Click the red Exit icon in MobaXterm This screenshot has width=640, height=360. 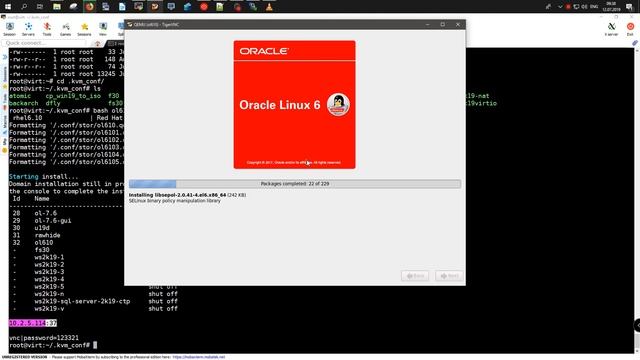pos(630,29)
